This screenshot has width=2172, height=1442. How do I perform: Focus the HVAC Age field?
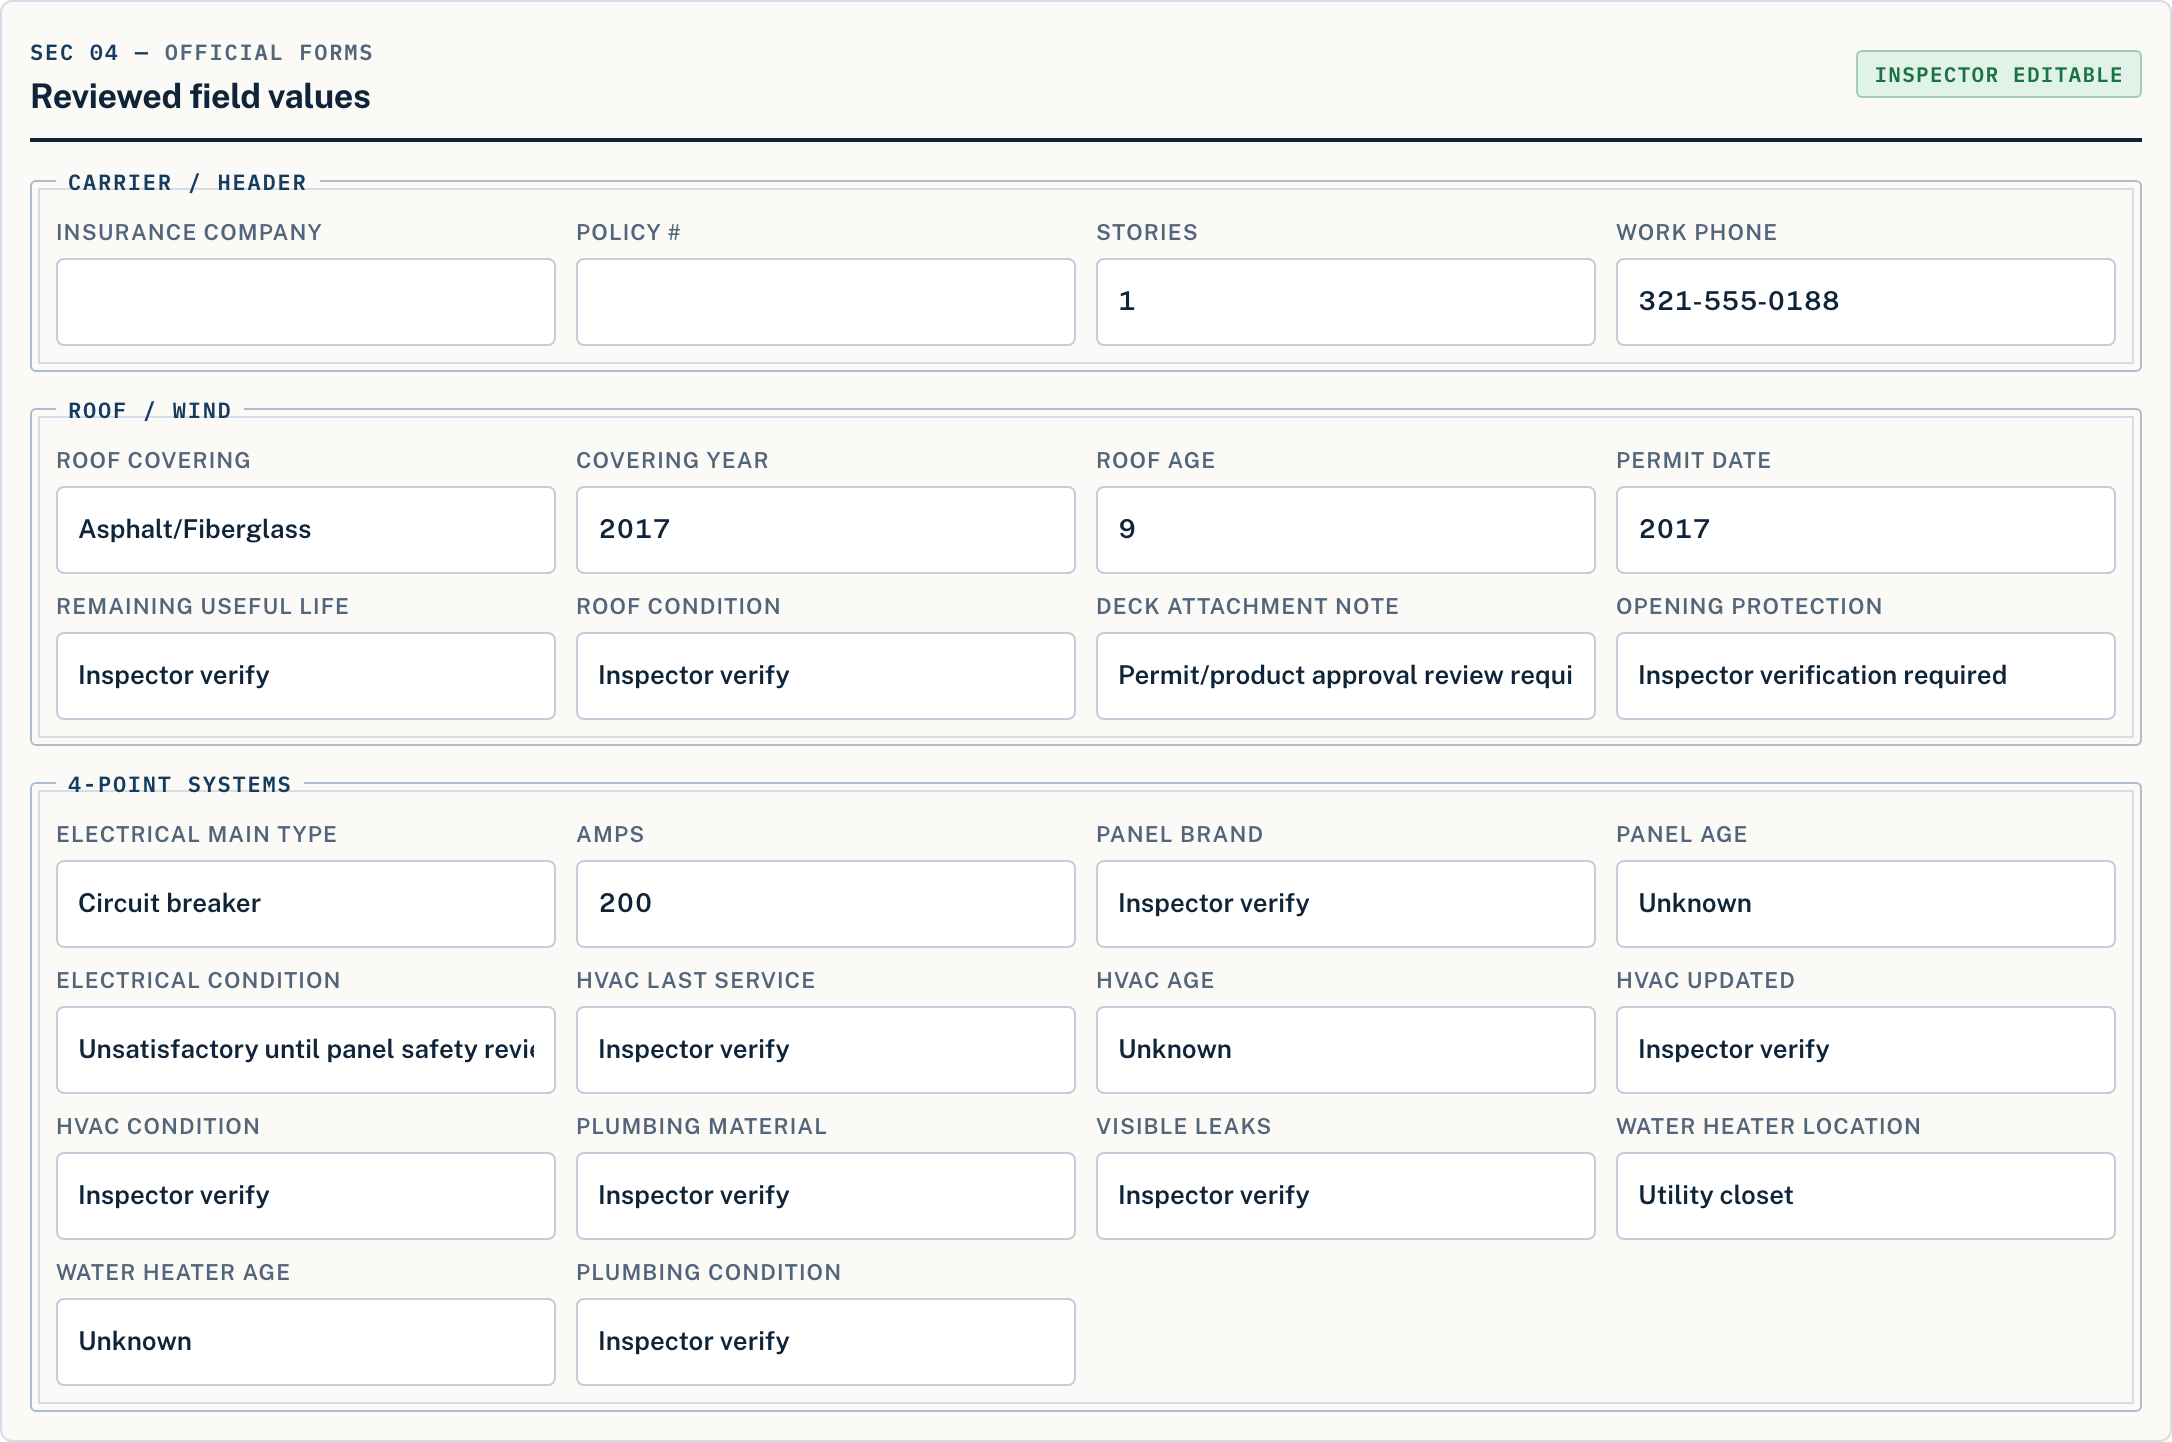click(x=1346, y=1050)
